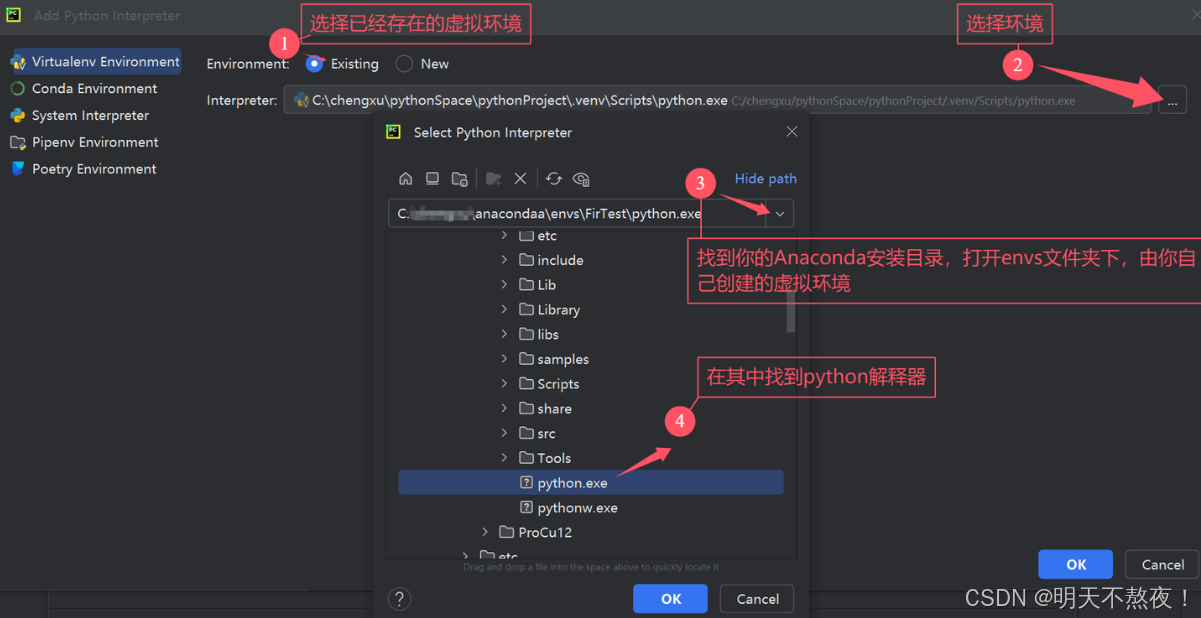The image size is (1201, 618).
Task: Click the New Folder icon
Action: (x=493, y=179)
